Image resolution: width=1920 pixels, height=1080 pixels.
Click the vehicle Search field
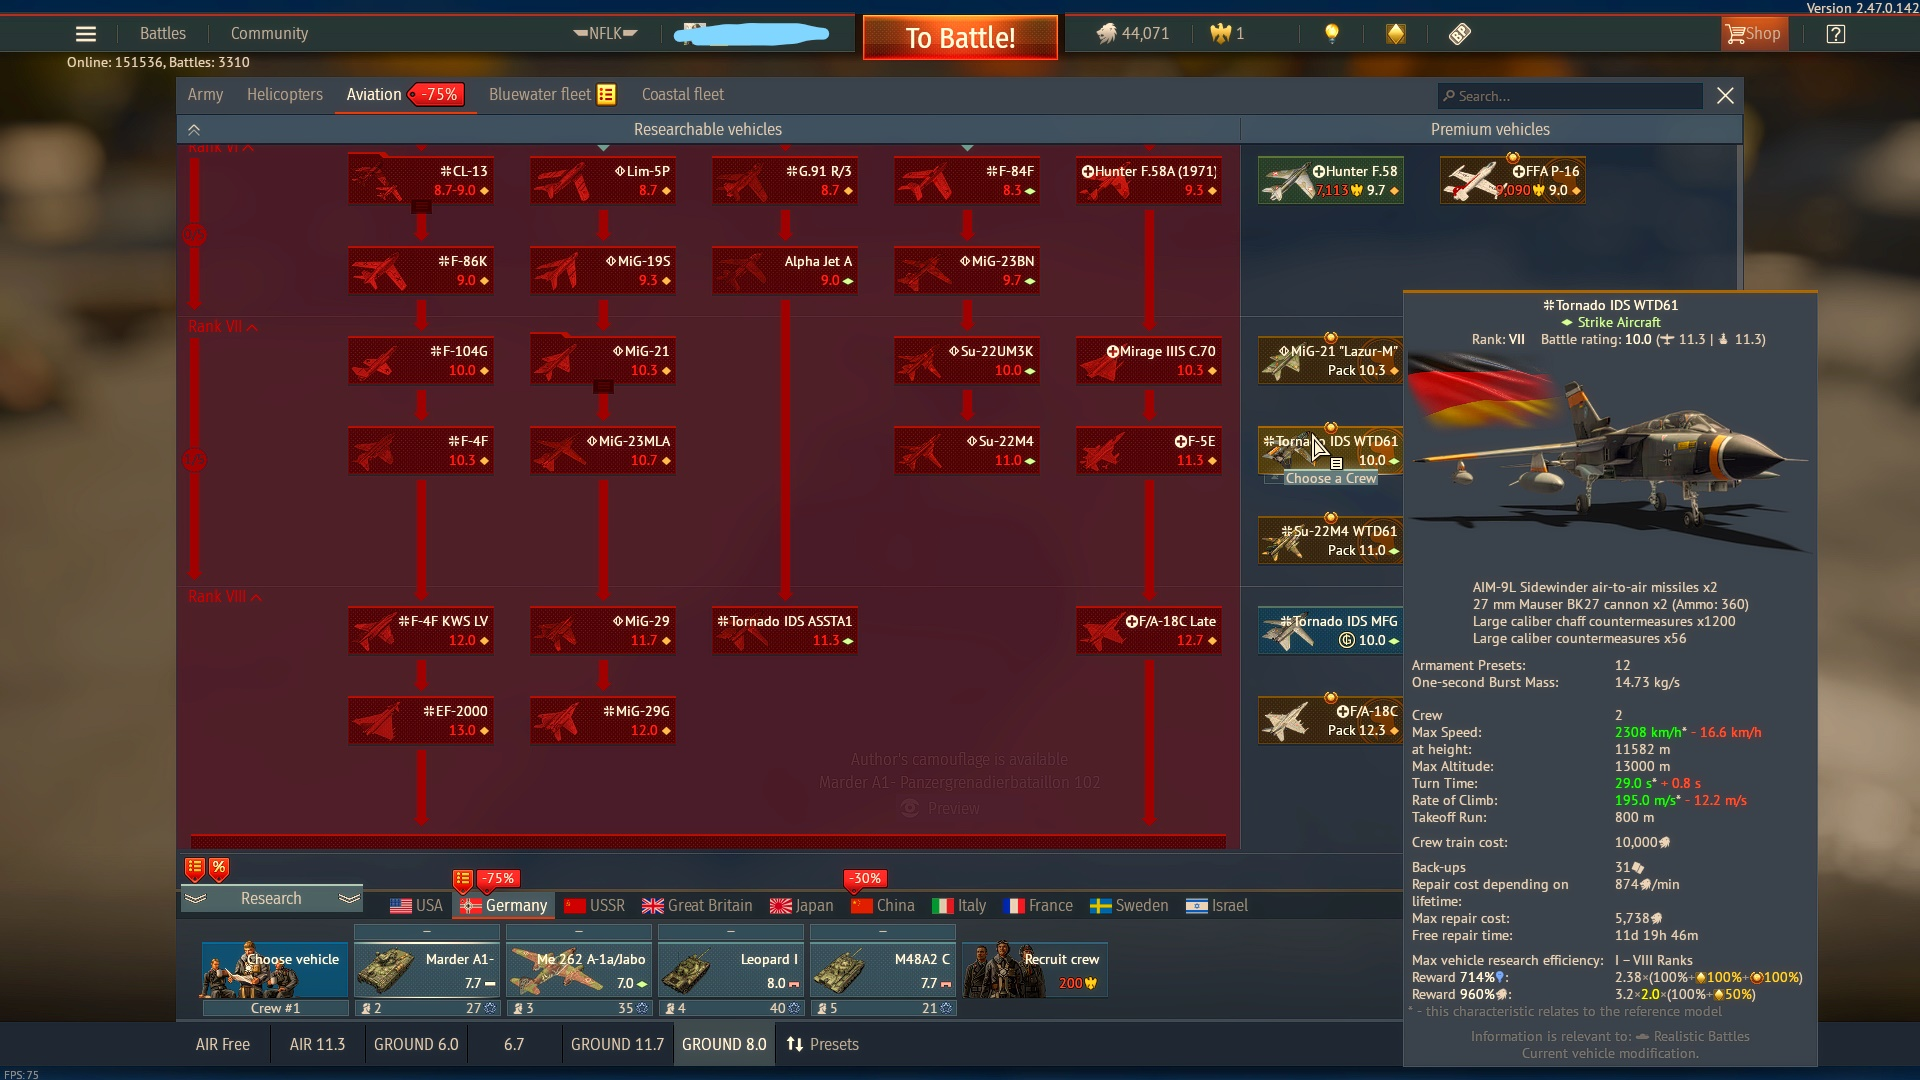[1570, 96]
